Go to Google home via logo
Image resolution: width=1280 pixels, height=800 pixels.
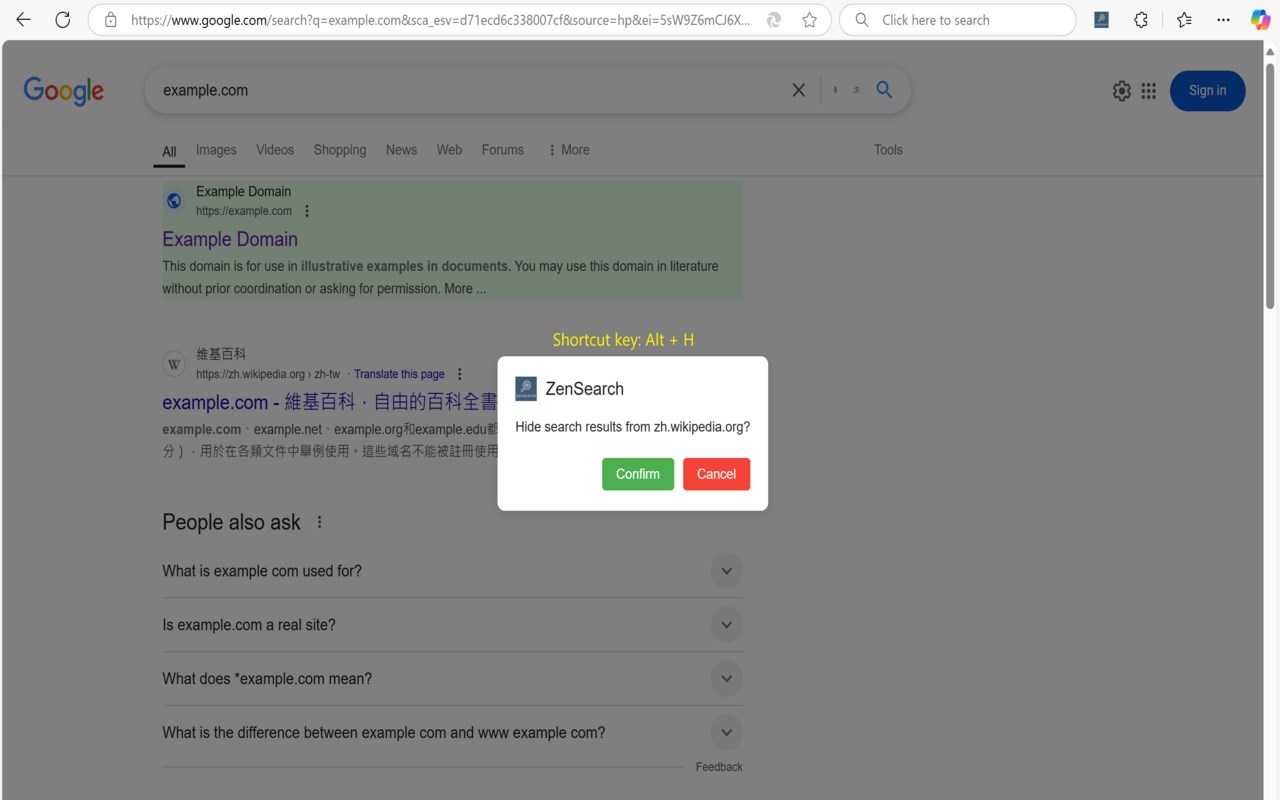(x=64, y=91)
